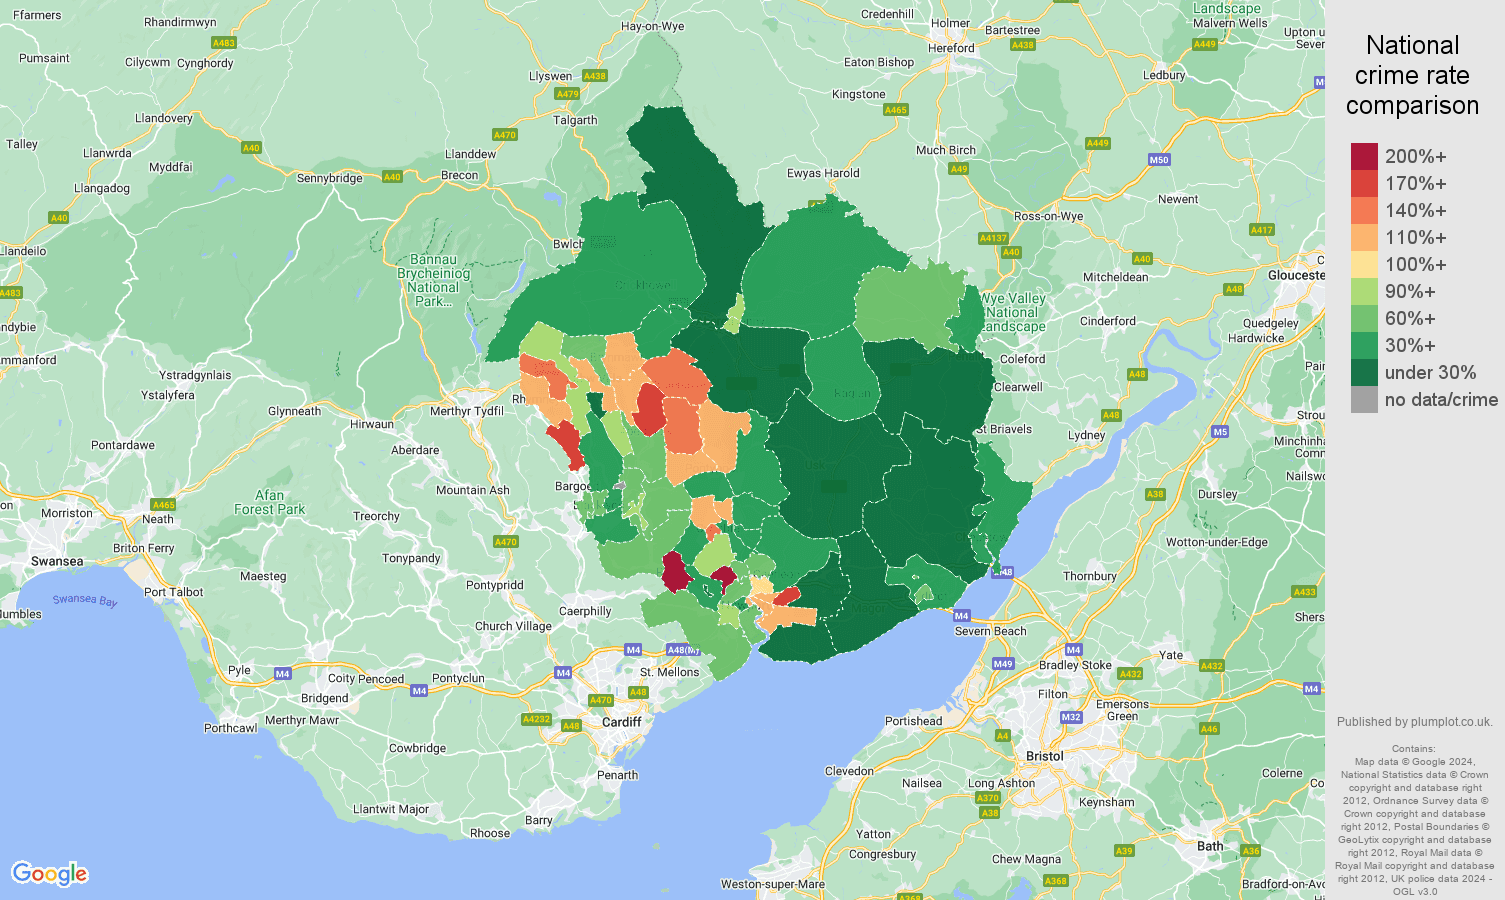Click the A36 road shield near Bath
The height and width of the screenshot is (900, 1505).
1251,851
